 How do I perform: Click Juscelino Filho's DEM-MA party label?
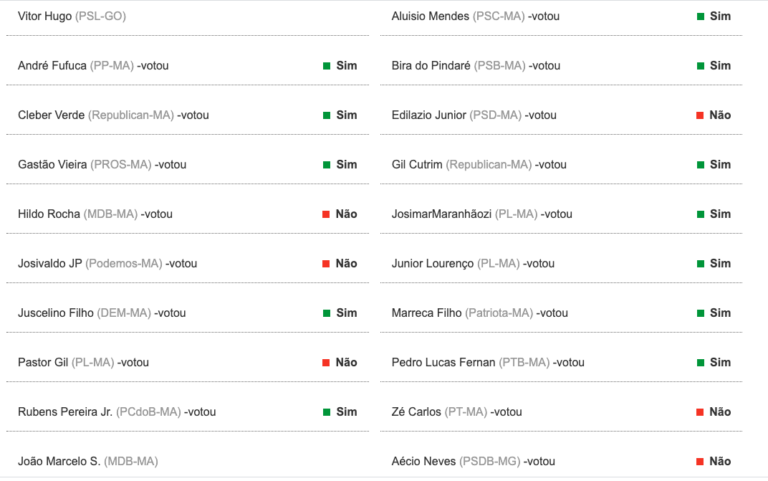(124, 313)
